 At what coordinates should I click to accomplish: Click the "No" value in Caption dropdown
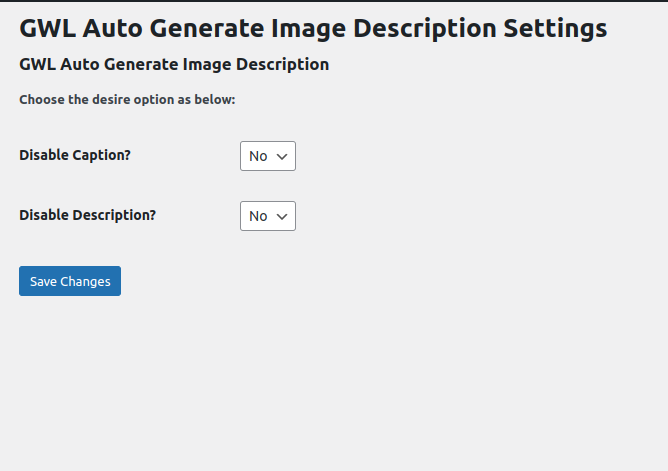point(258,156)
